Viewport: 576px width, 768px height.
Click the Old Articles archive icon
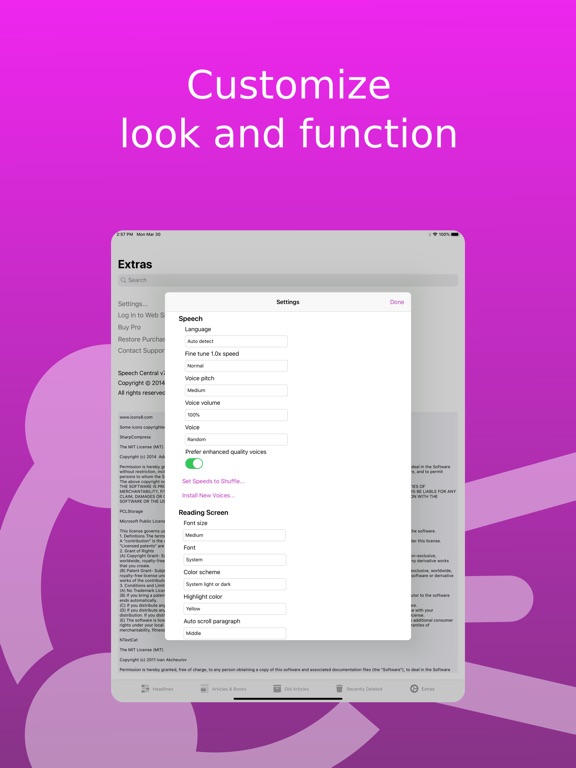(x=277, y=689)
